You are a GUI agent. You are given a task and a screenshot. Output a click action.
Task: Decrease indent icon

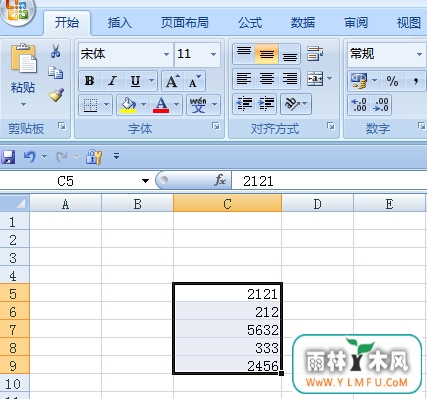pyautogui.click(x=244, y=104)
